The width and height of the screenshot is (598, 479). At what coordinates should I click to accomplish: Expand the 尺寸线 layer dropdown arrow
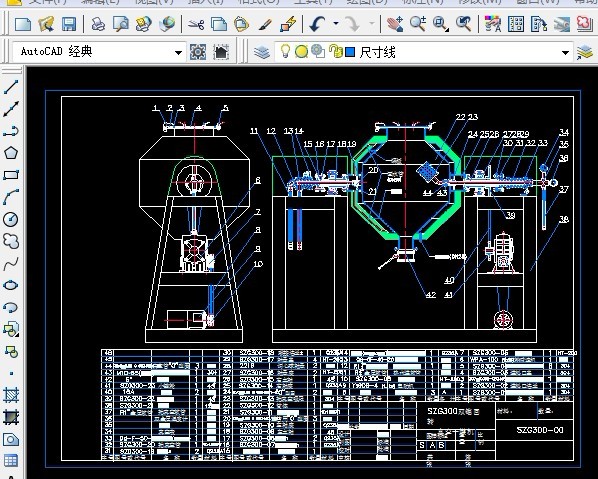coord(566,52)
